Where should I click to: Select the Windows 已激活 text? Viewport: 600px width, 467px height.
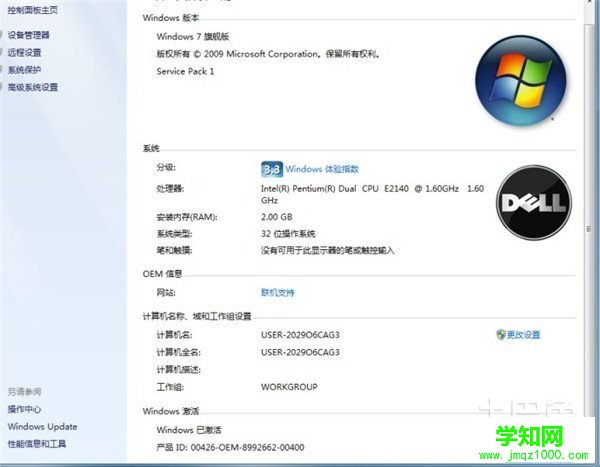pos(189,430)
